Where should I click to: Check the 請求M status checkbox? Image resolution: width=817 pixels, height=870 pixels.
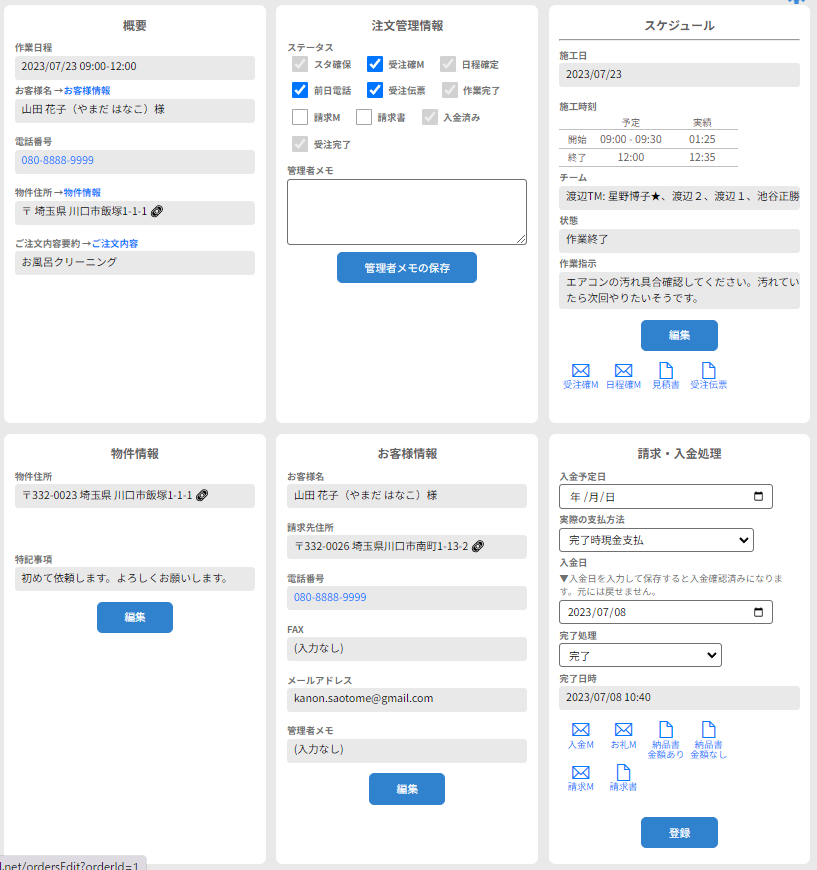(x=300, y=117)
